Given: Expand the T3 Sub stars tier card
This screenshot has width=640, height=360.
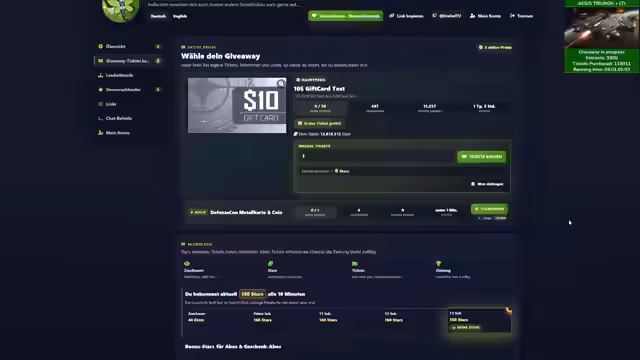Looking at the screenshot, I should tap(479, 320).
